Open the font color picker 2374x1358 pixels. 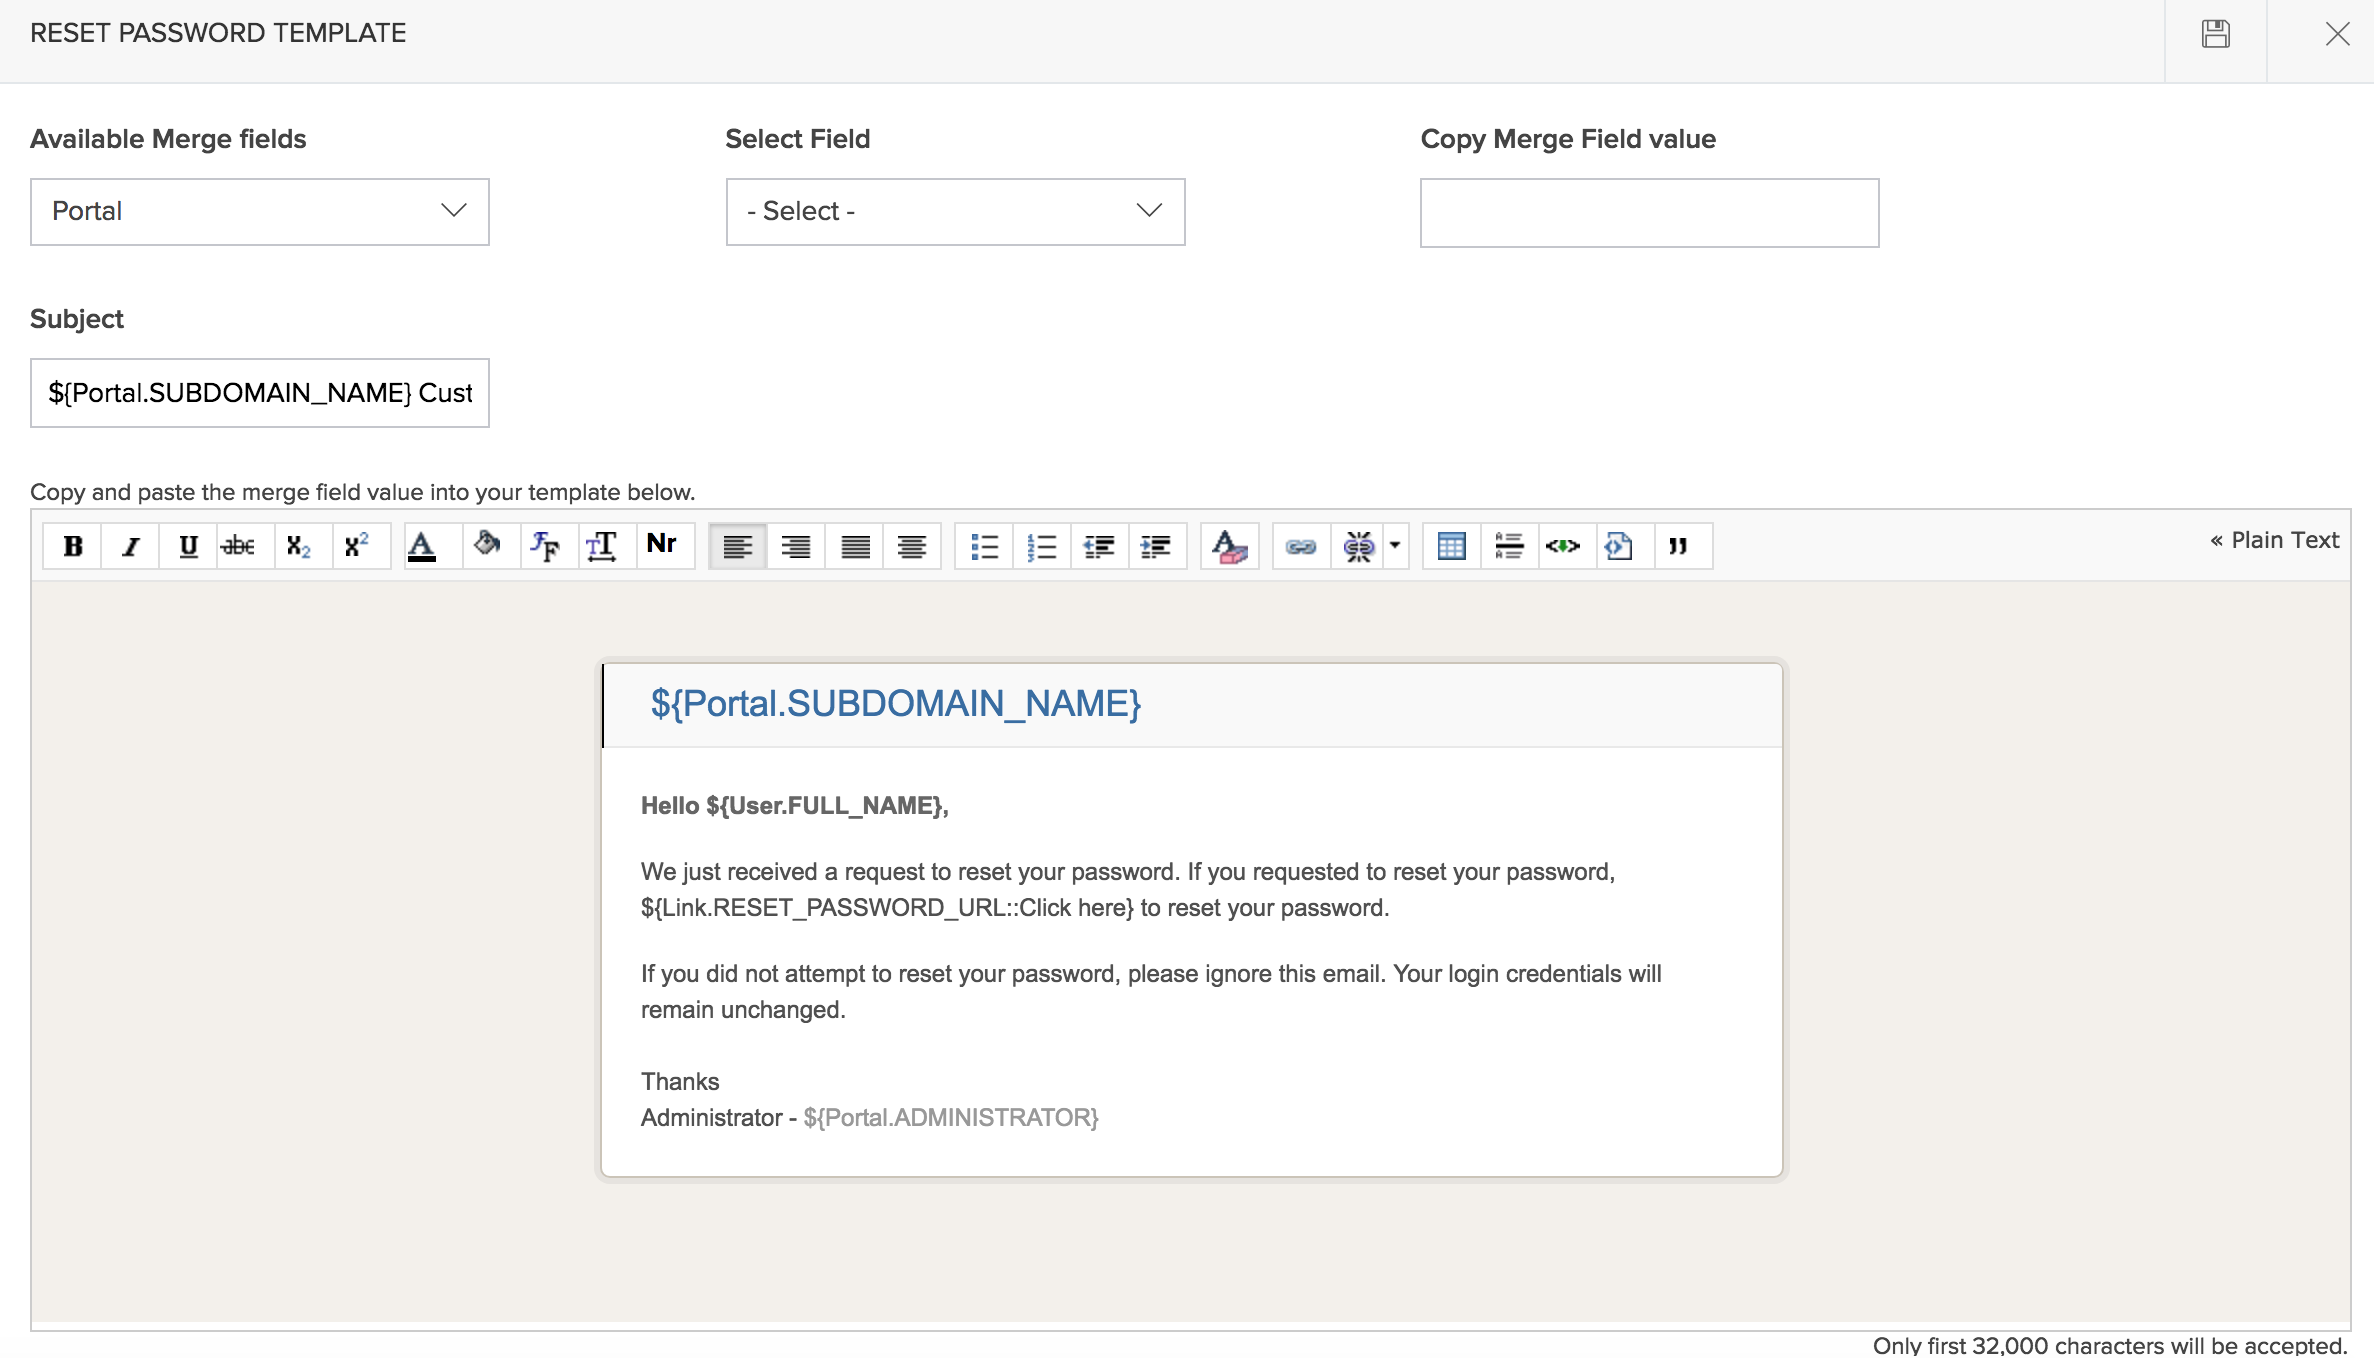[422, 546]
